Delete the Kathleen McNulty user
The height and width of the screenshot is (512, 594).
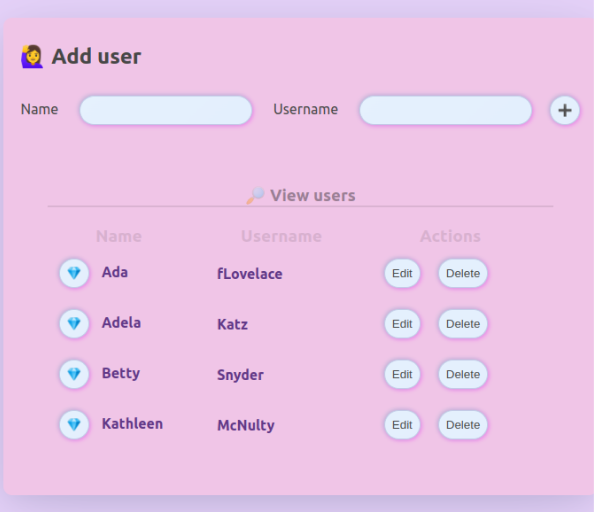(463, 425)
